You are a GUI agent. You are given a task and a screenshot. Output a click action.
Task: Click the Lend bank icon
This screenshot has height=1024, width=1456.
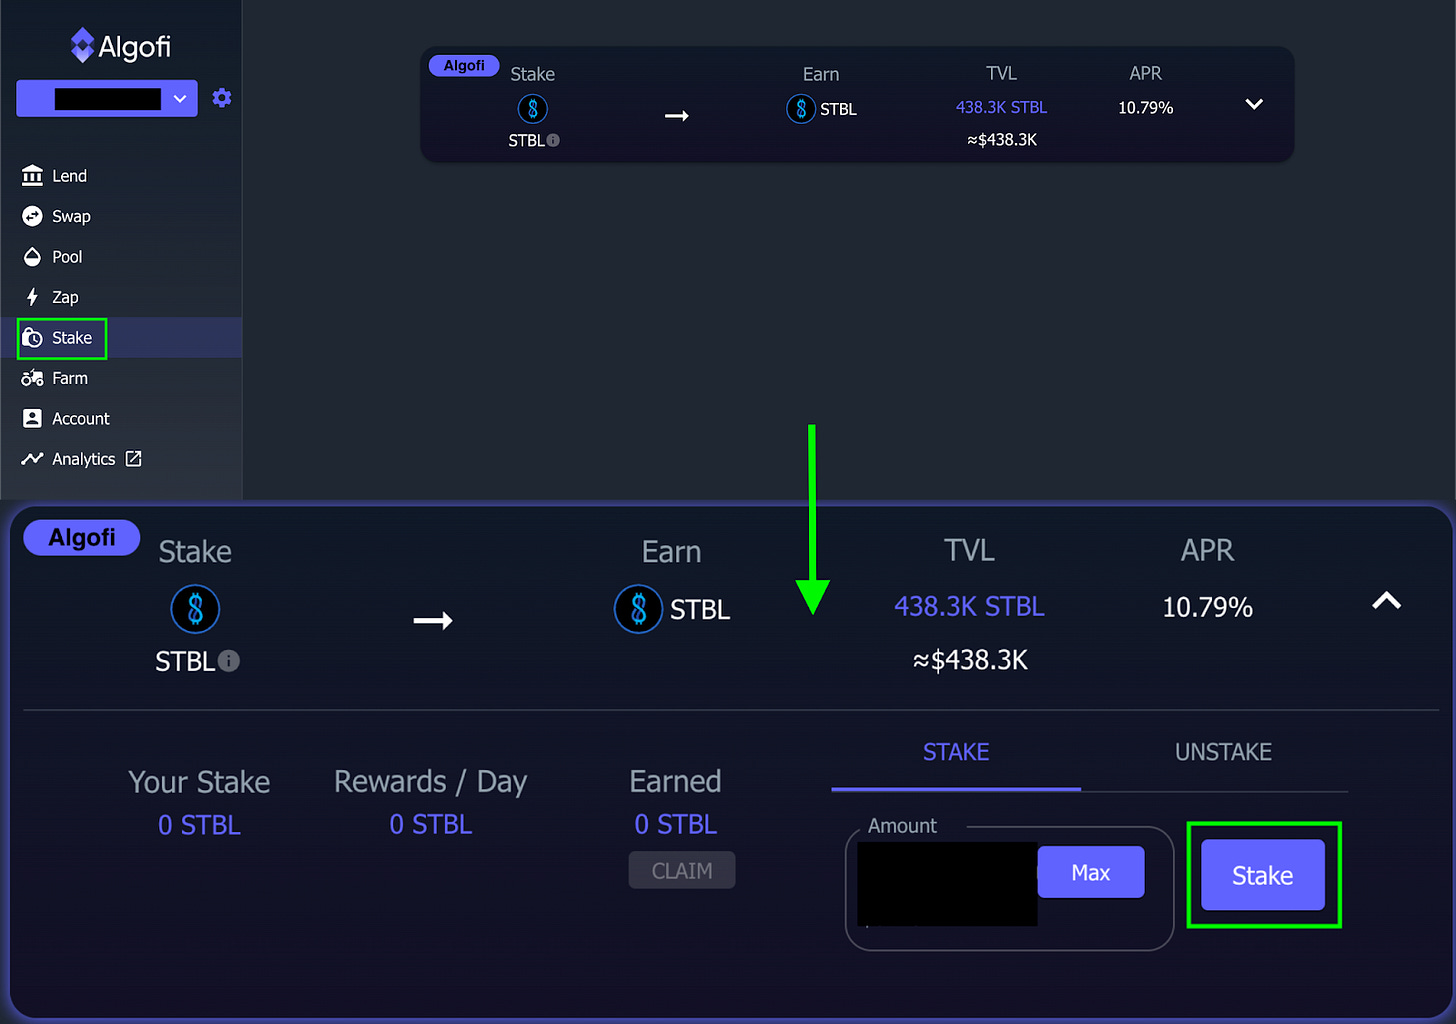point(32,176)
